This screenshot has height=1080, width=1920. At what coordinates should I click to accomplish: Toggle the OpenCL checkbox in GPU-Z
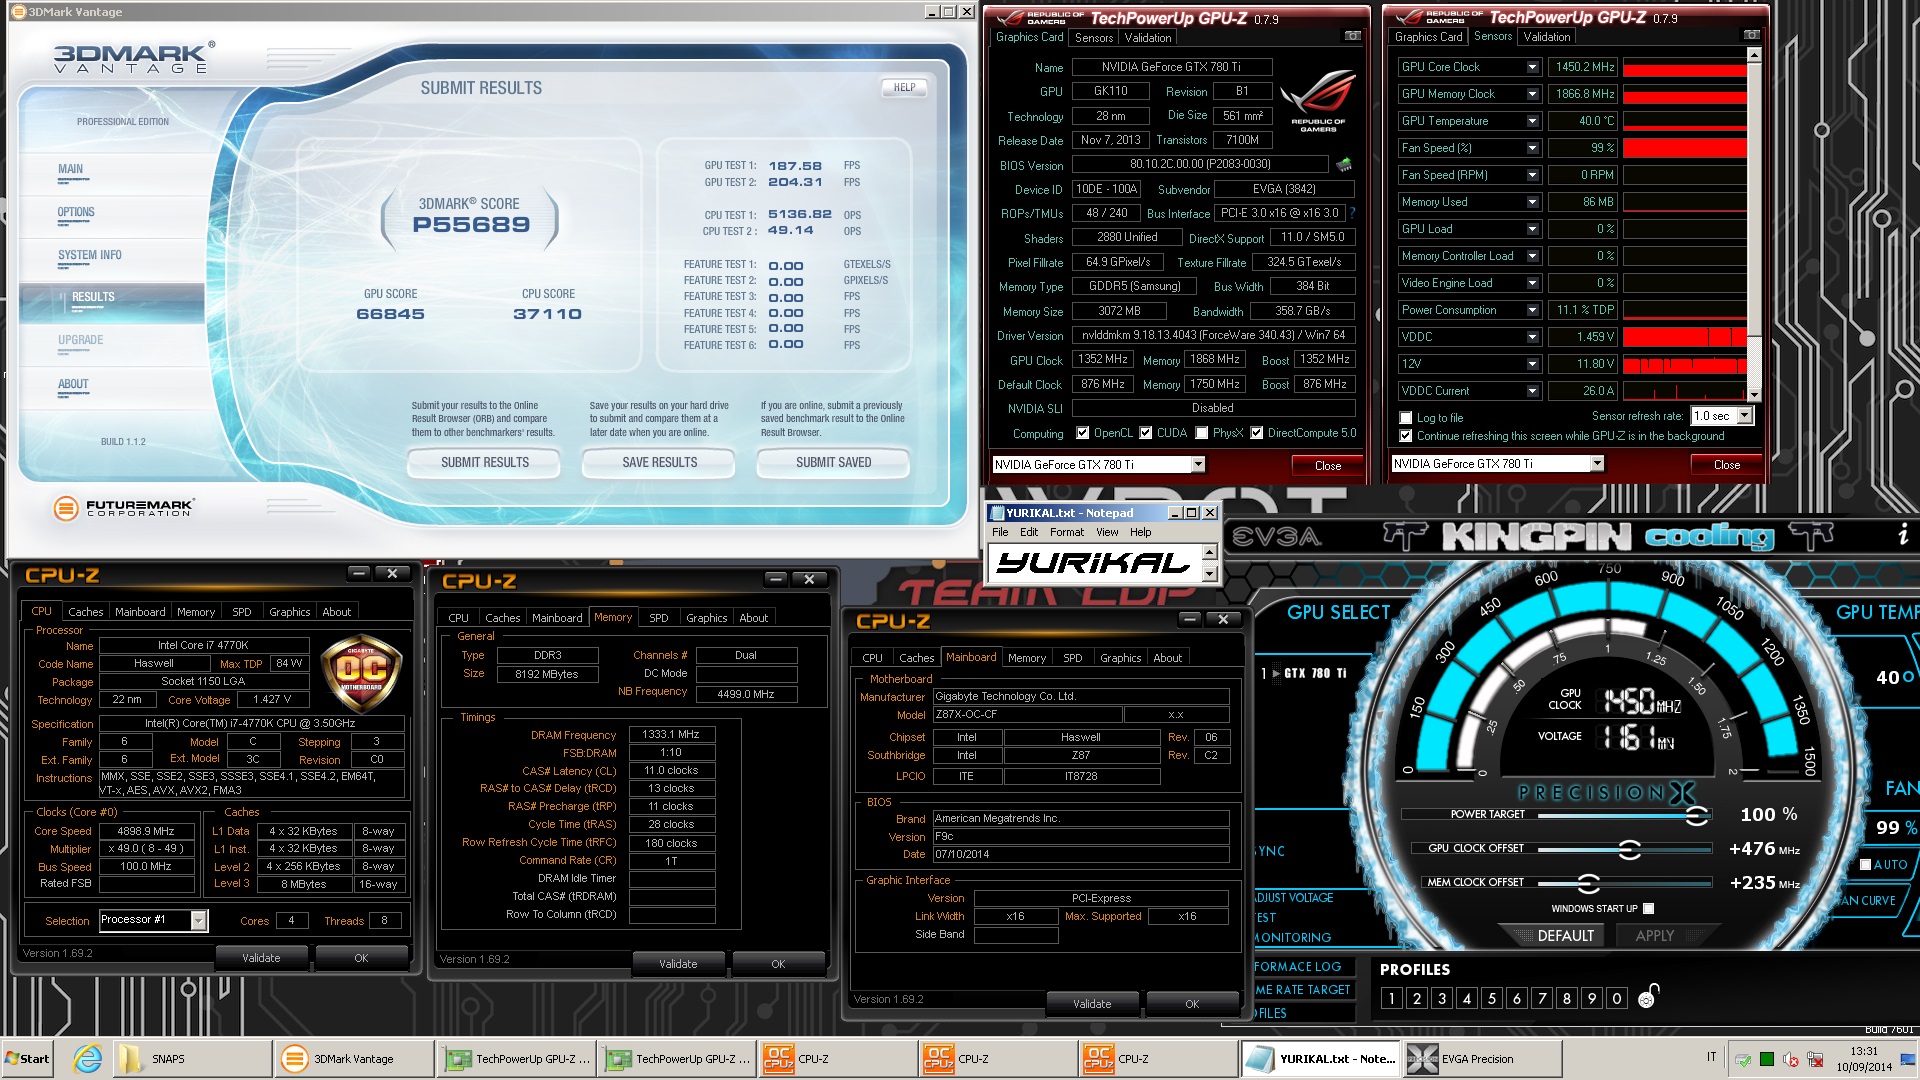click(1082, 433)
